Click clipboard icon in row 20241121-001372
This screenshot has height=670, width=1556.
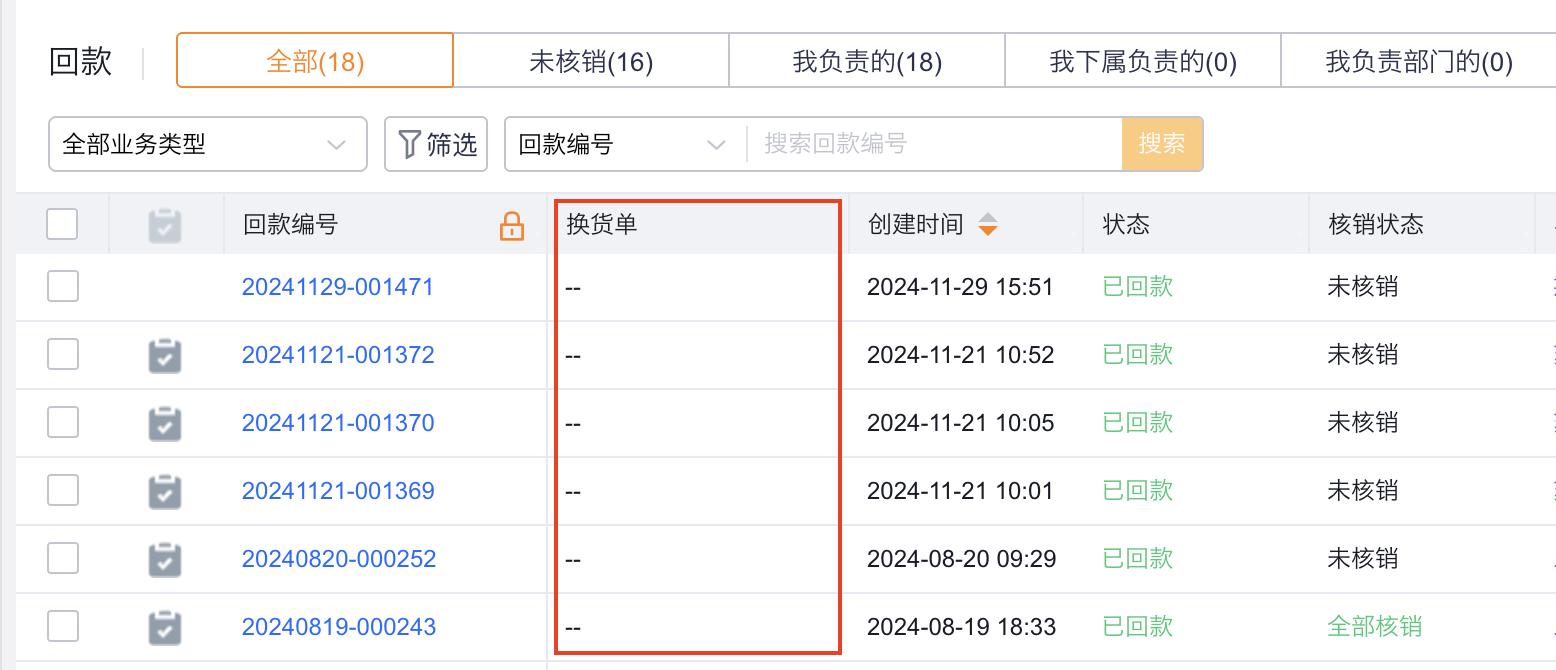pyautogui.click(x=165, y=356)
